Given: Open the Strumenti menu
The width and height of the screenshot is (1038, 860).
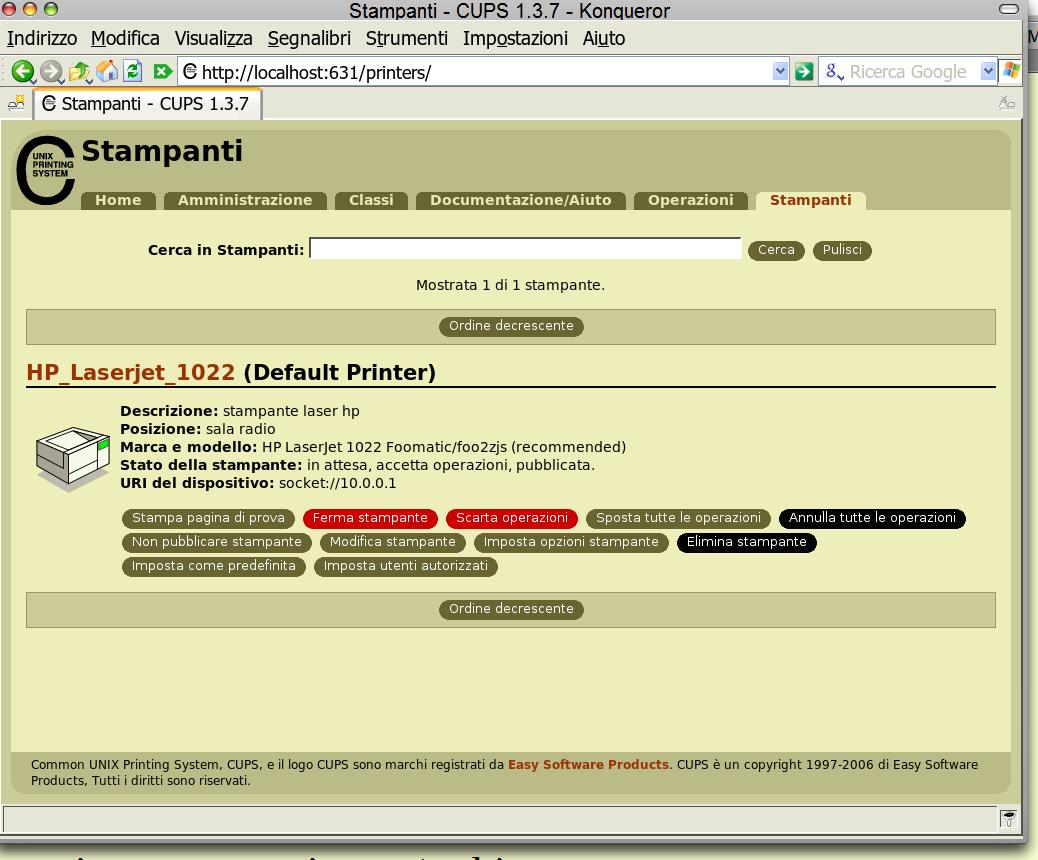Looking at the screenshot, I should tap(406, 38).
